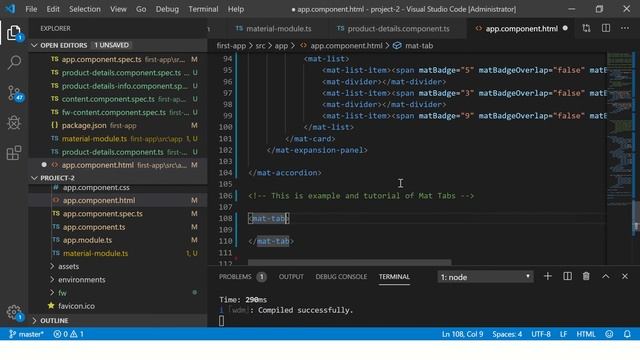Split the terminal pane

point(567,276)
